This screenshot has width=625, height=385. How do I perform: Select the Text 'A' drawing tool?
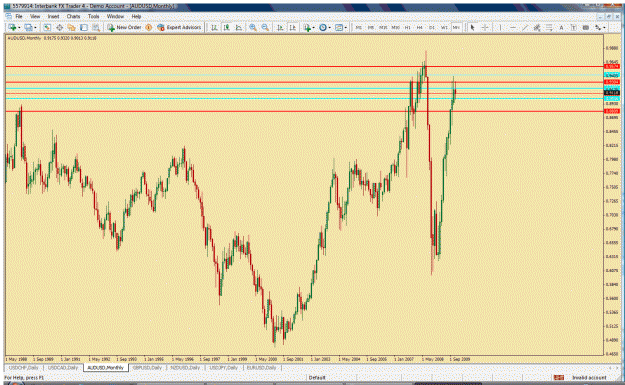coord(561,28)
